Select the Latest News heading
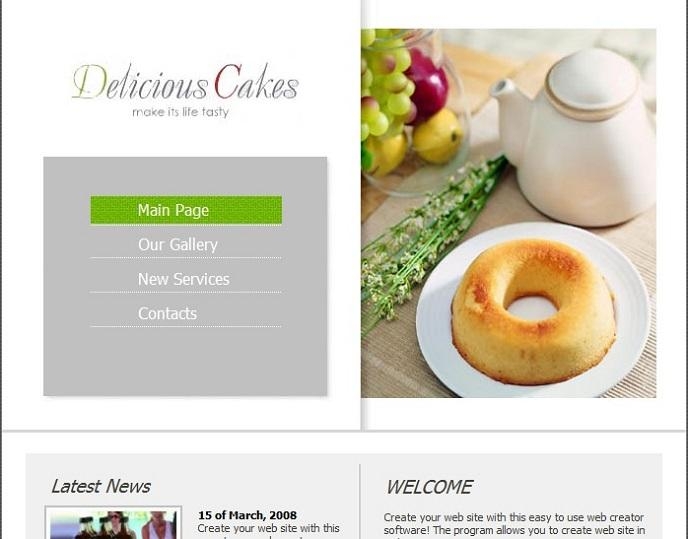The image size is (688, 539). [x=100, y=486]
